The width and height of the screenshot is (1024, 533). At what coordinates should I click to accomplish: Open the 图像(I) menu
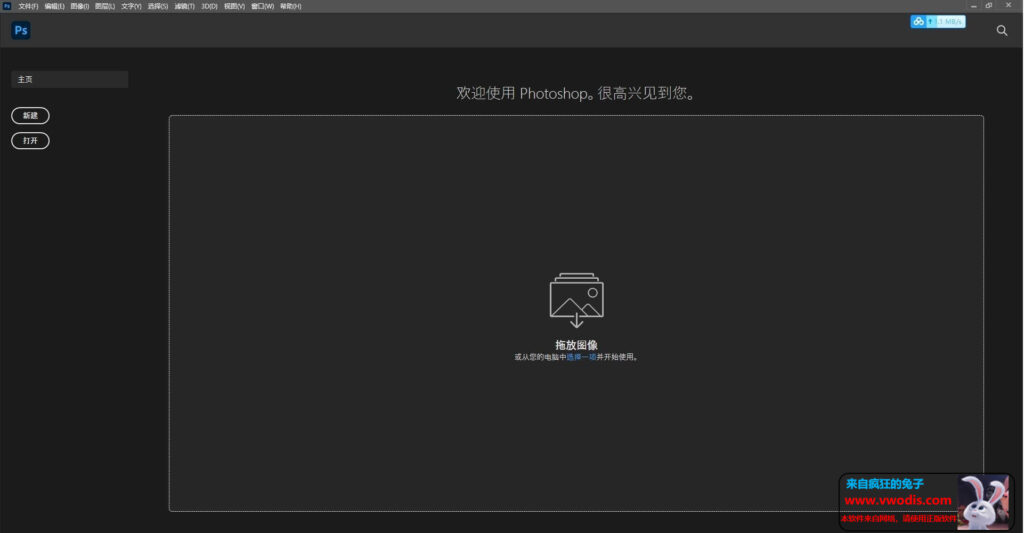click(x=80, y=7)
